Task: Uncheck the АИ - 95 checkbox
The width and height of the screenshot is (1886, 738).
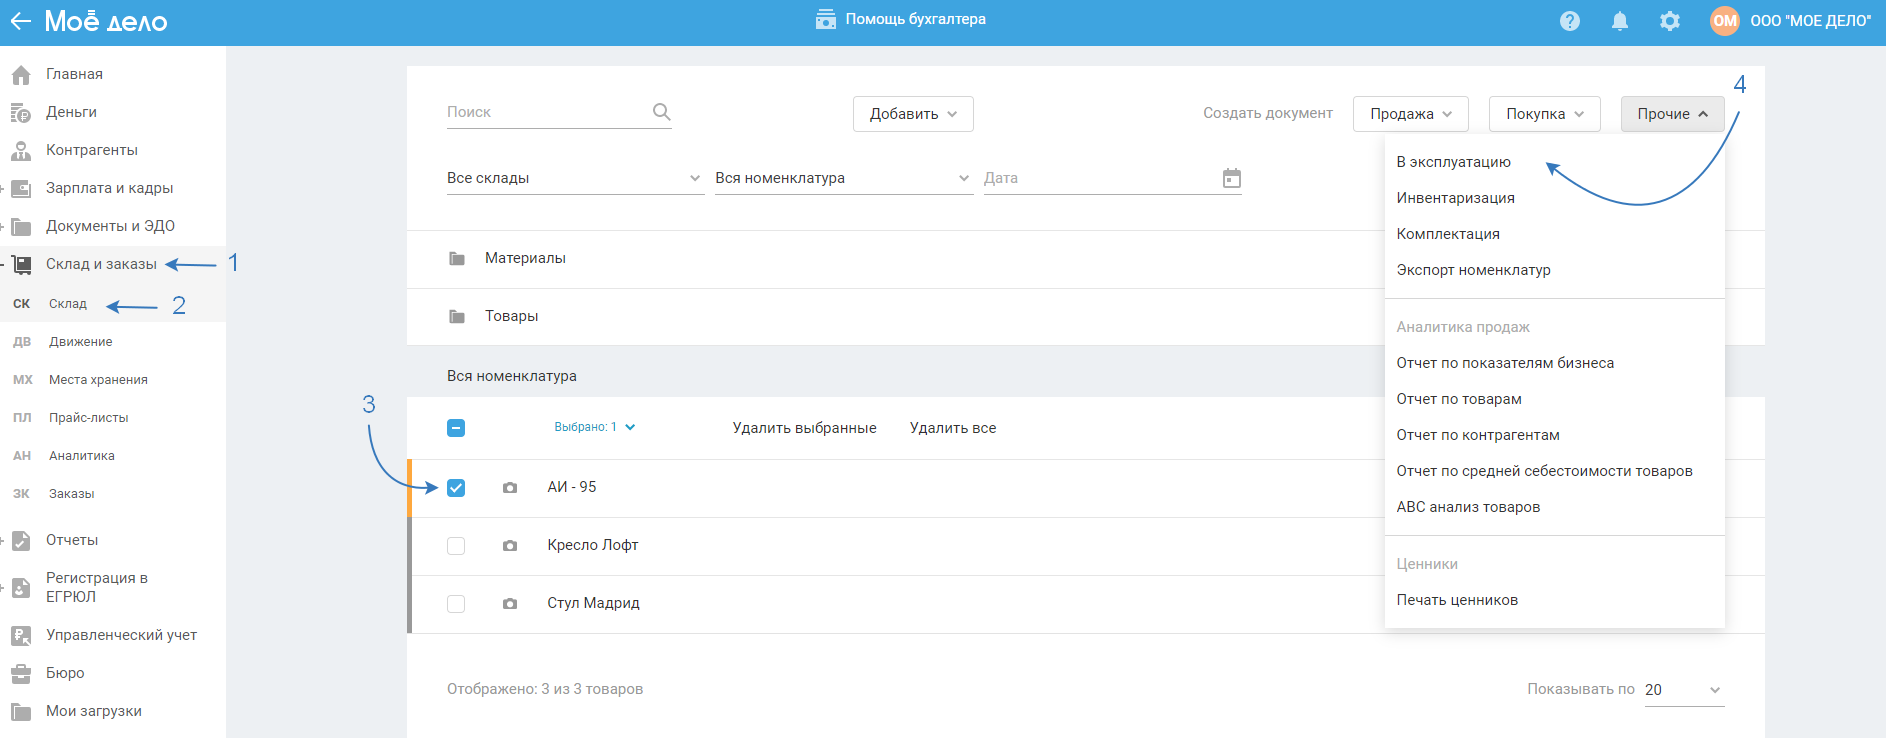Action: click(x=456, y=488)
